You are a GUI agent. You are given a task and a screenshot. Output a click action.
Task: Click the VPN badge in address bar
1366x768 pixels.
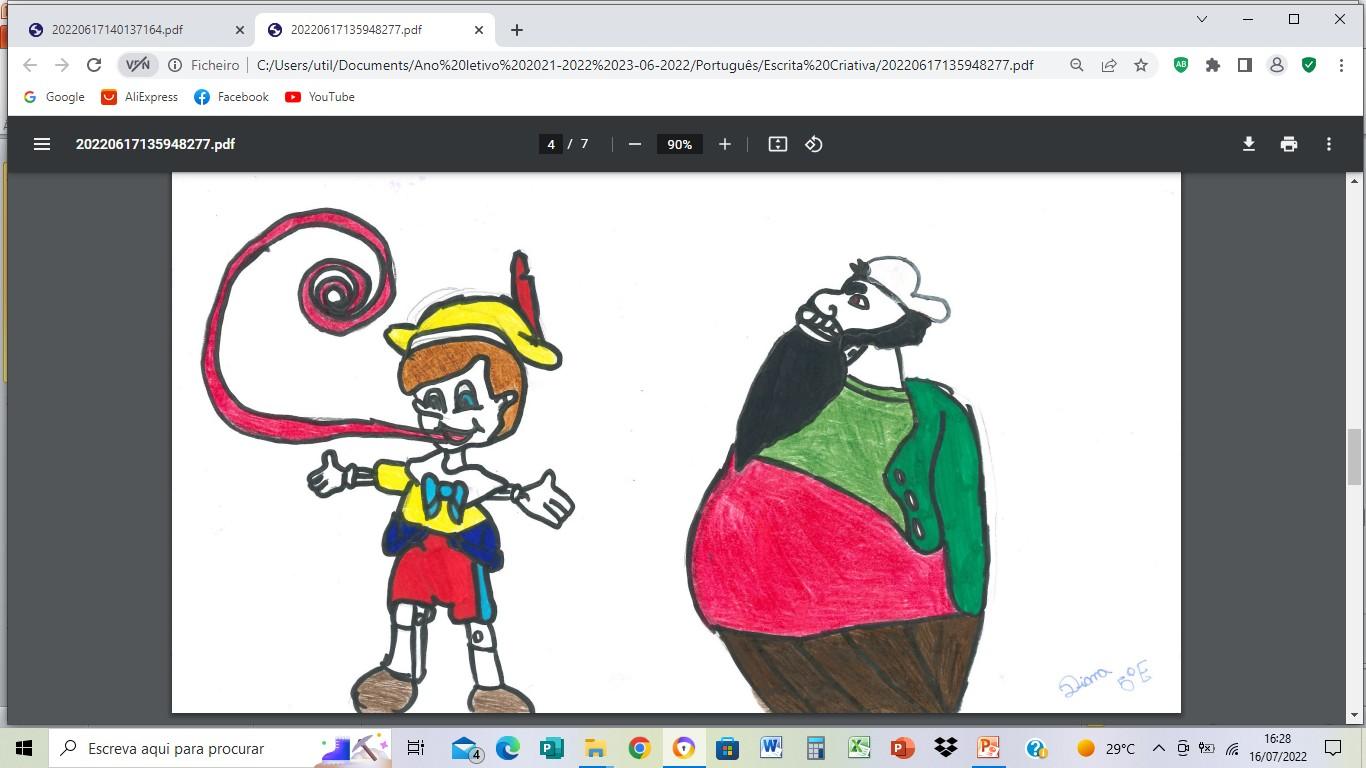(x=138, y=65)
